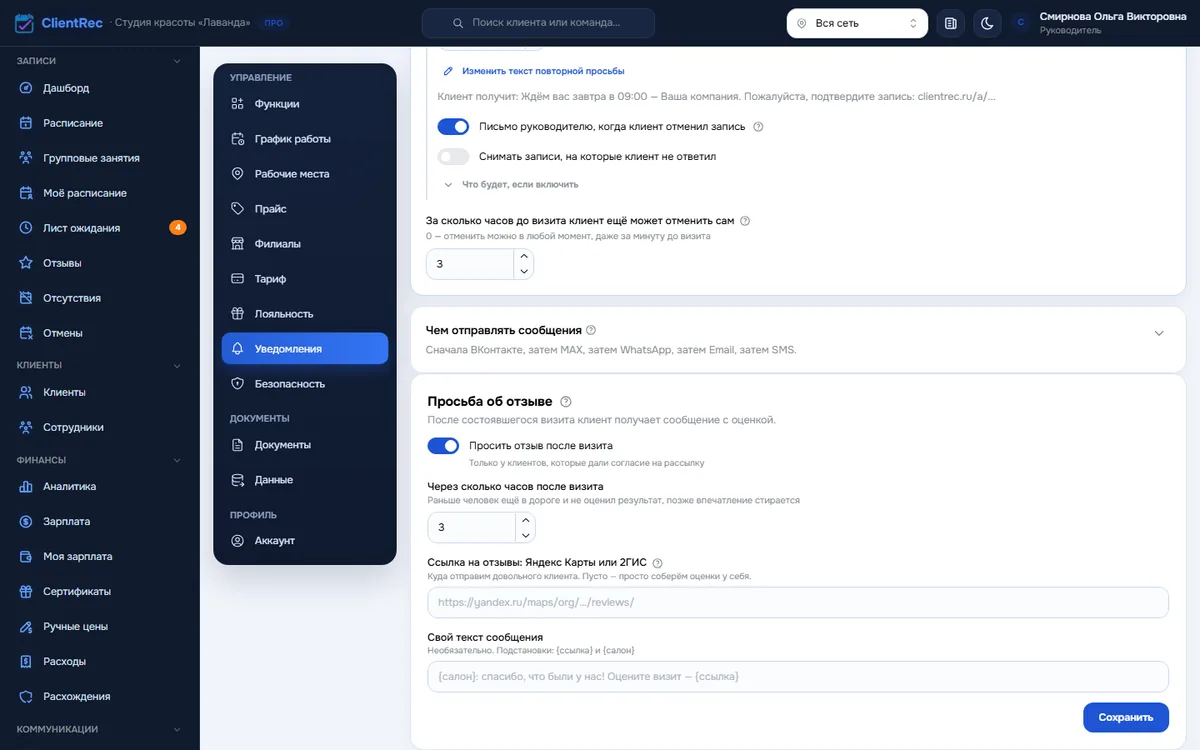
Task: Click help icon by Ссылка на отзывы
Action: tap(658, 563)
